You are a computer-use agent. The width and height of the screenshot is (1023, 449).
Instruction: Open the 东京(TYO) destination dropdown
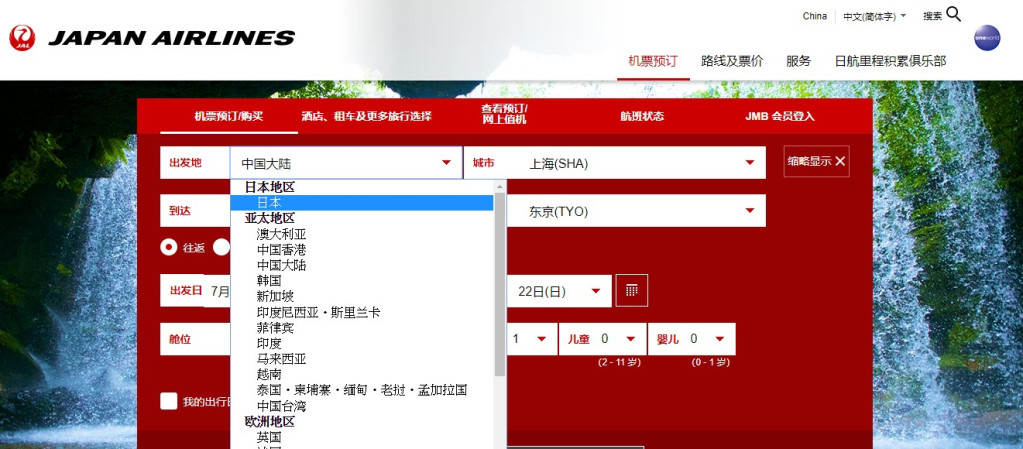pos(749,211)
